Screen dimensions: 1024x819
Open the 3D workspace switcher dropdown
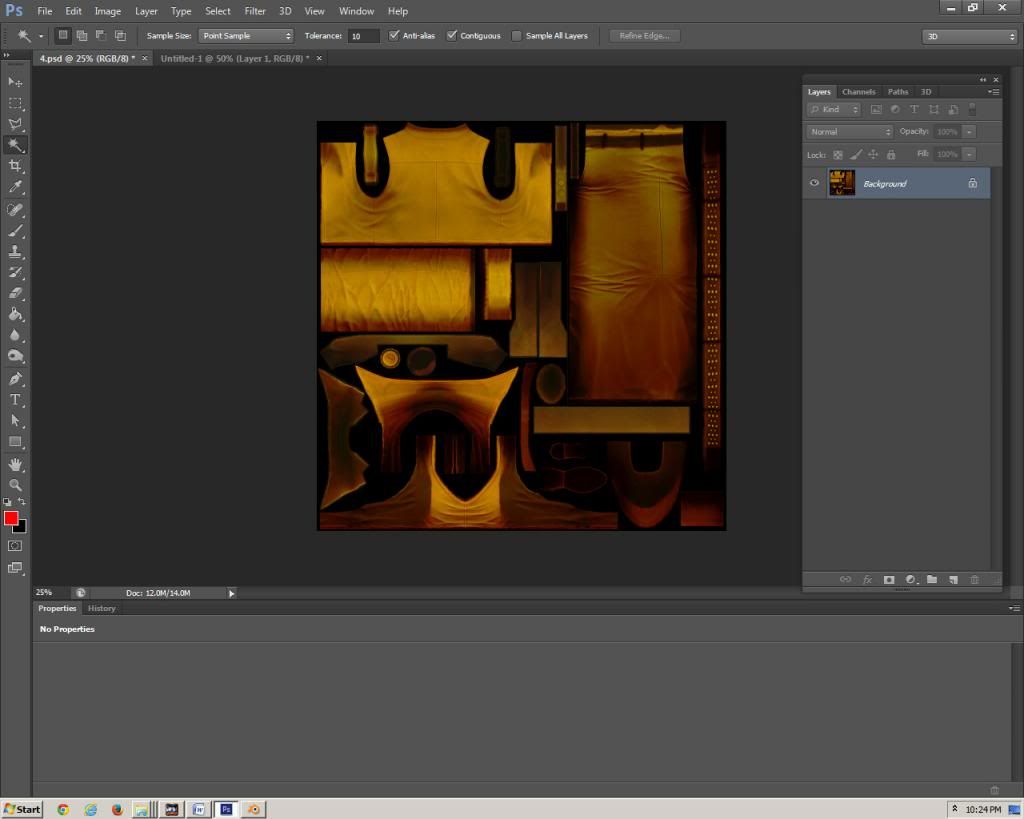click(969, 36)
